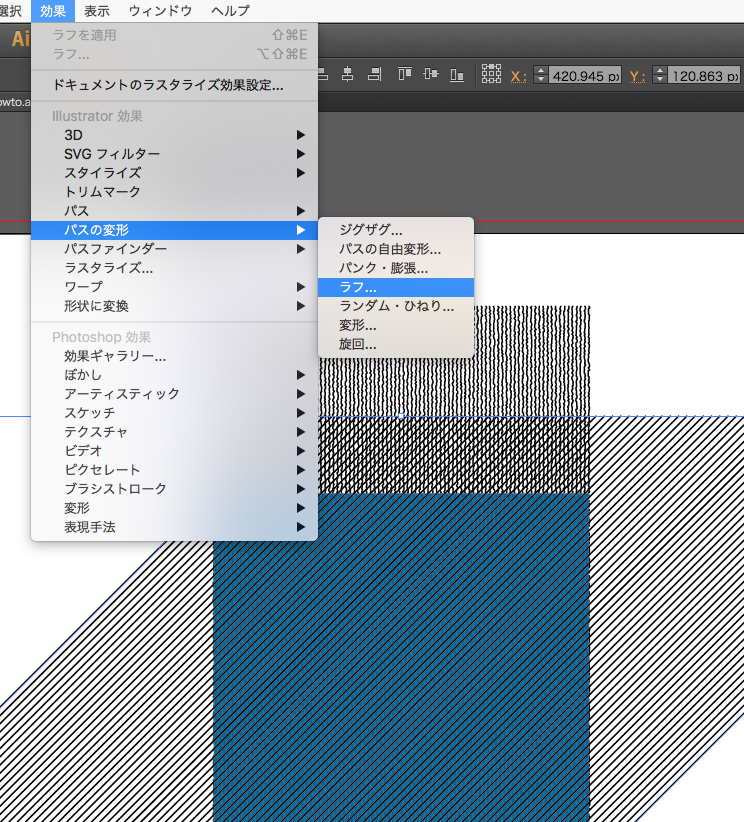Click the orange Y: label link
Screen dimensions: 744x822
click(x=638, y=77)
